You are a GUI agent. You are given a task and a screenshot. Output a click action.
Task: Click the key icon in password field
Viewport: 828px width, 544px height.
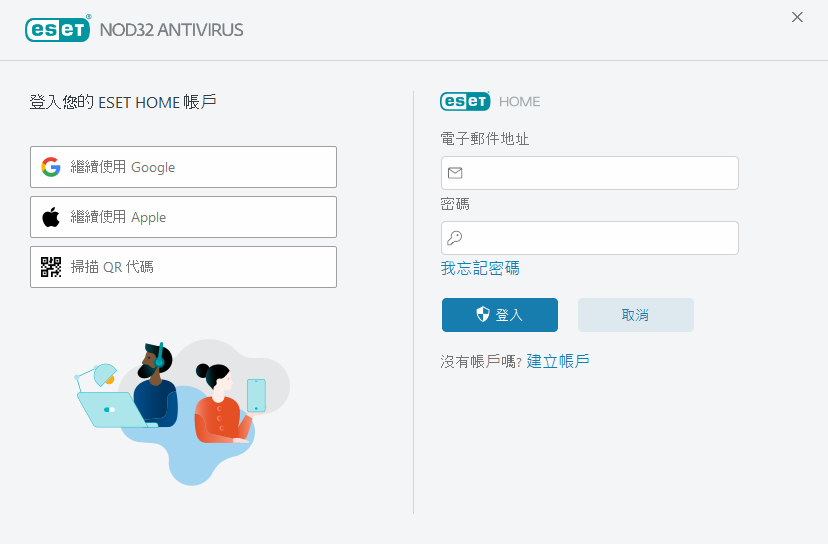coord(455,238)
